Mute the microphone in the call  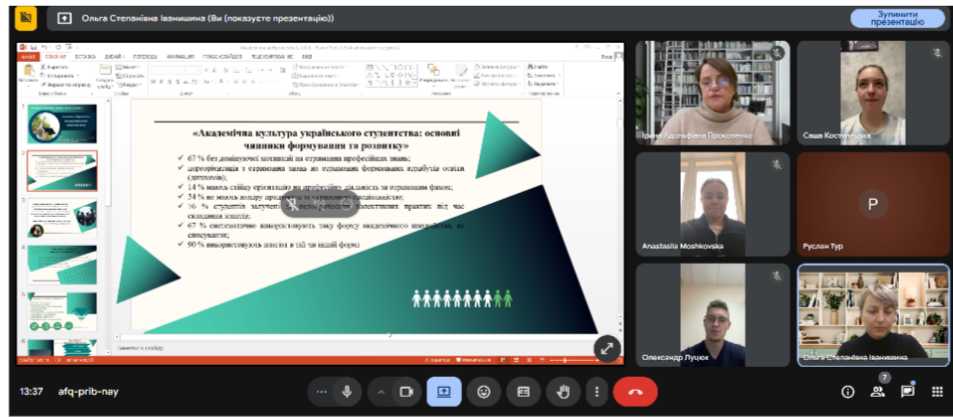(x=347, y=391)
